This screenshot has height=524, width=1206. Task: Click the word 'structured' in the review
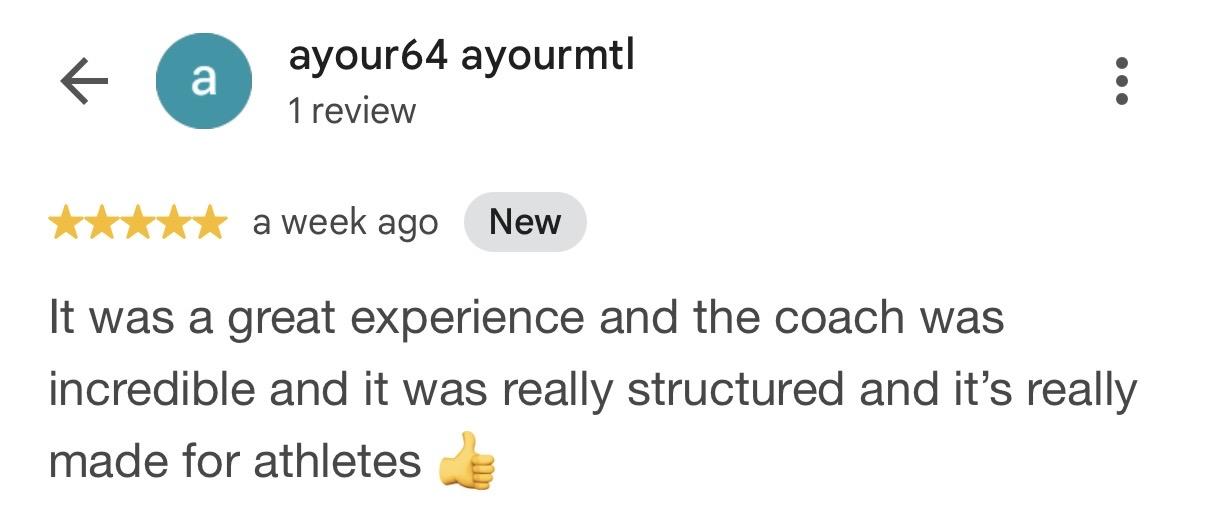[x=735, y=390]
